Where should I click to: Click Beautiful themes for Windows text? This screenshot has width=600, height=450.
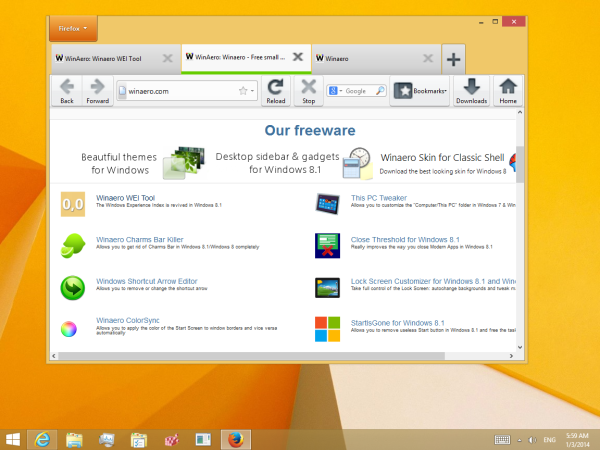[119, 163]
